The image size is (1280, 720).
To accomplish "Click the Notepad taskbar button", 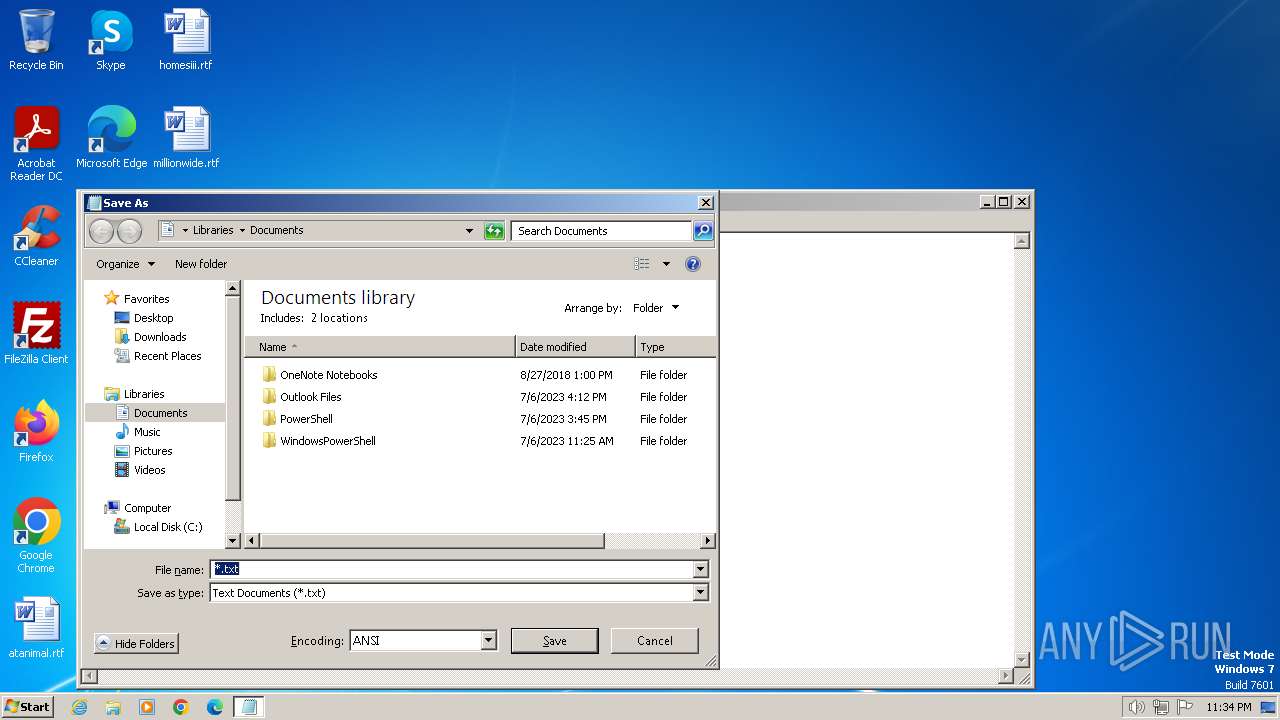I will [249, 707].
